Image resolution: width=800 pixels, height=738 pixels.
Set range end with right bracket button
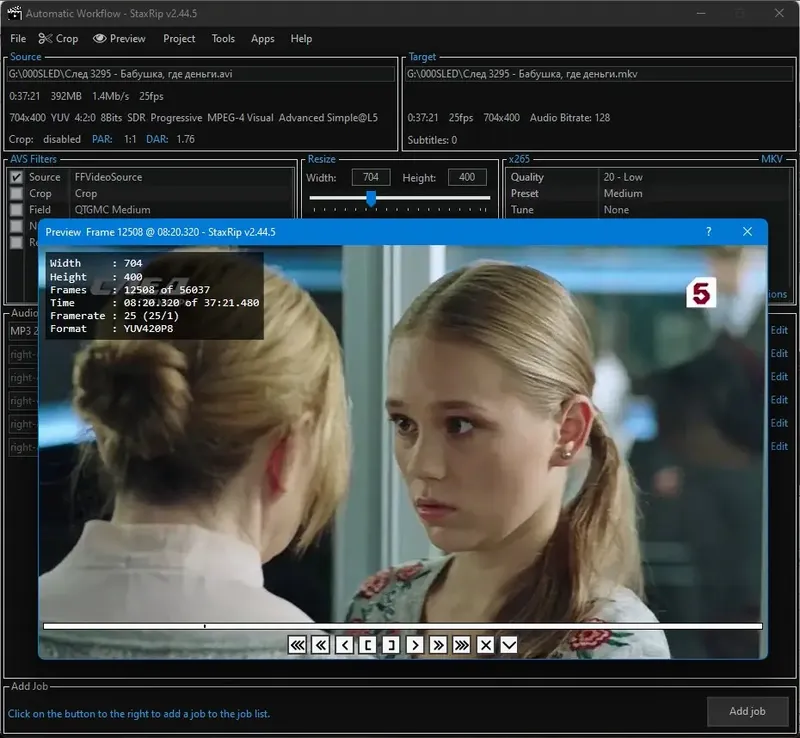pyautogui.click(x=392, y=645)
